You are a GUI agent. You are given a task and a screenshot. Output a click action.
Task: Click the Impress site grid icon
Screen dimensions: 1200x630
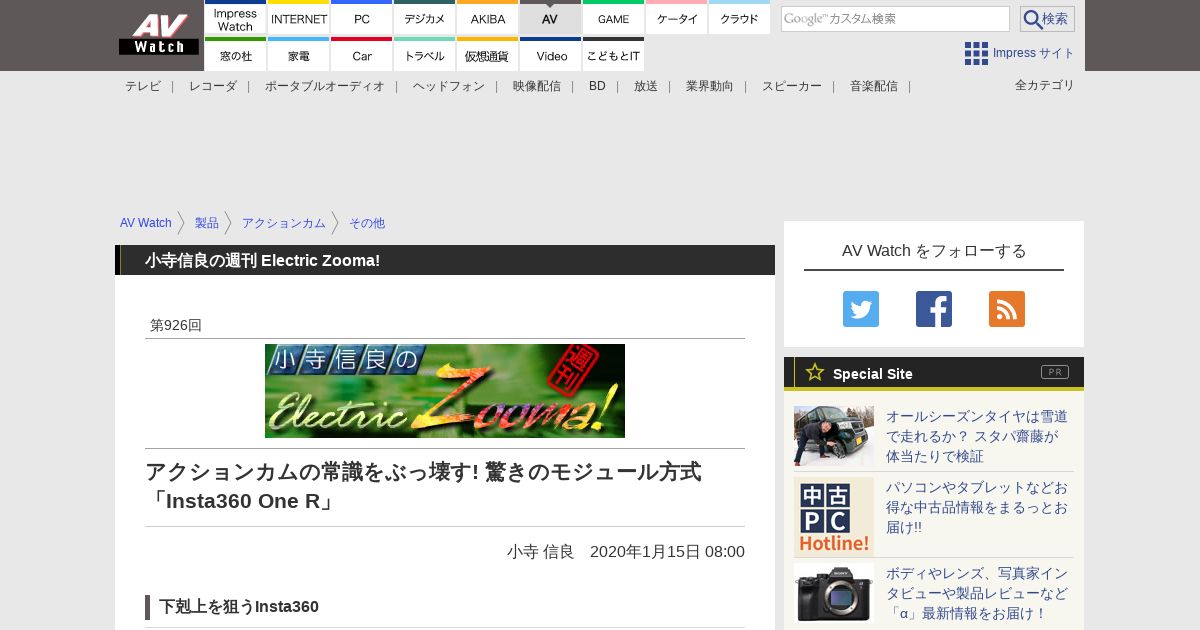976,53
